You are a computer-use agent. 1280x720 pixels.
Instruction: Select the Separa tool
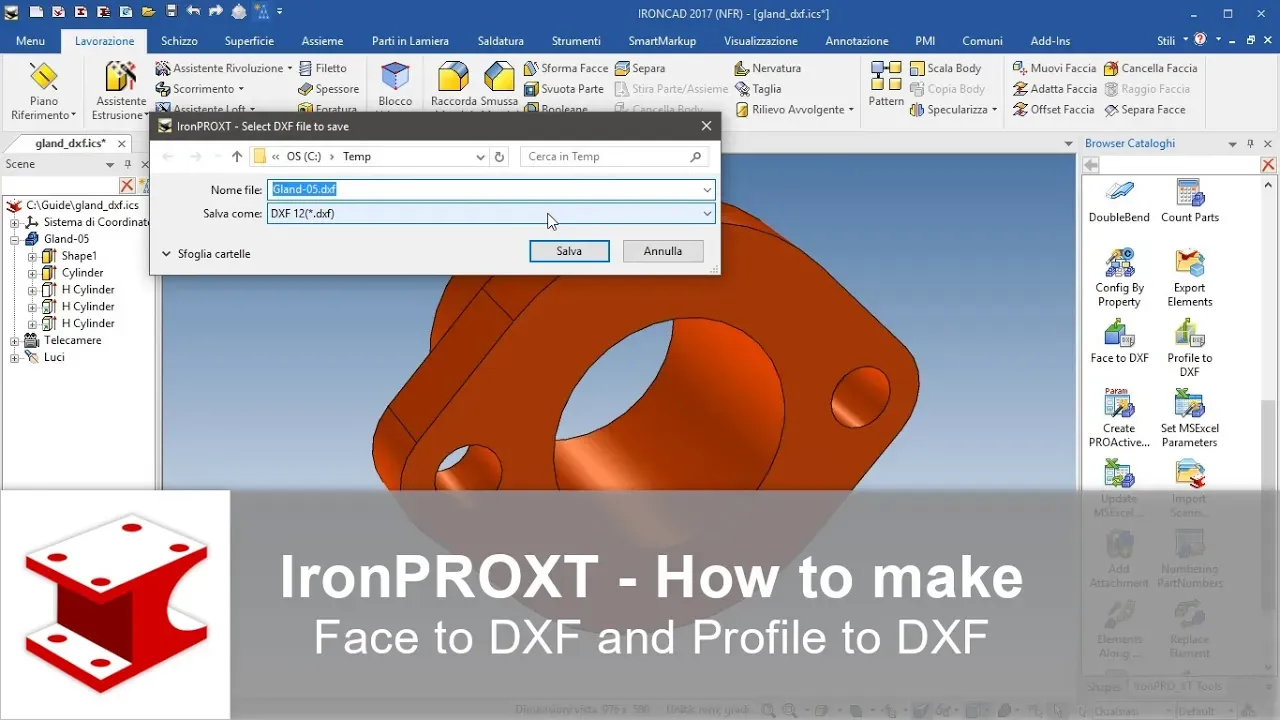640,68
